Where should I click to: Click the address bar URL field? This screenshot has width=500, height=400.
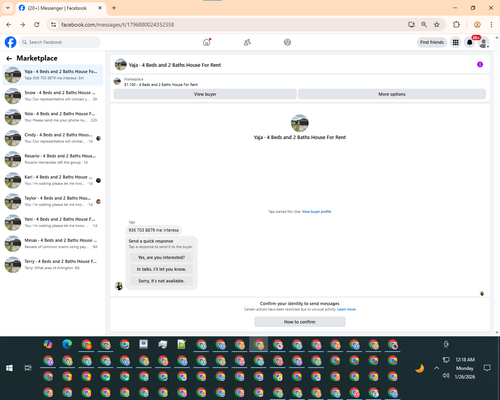point(230,24)
